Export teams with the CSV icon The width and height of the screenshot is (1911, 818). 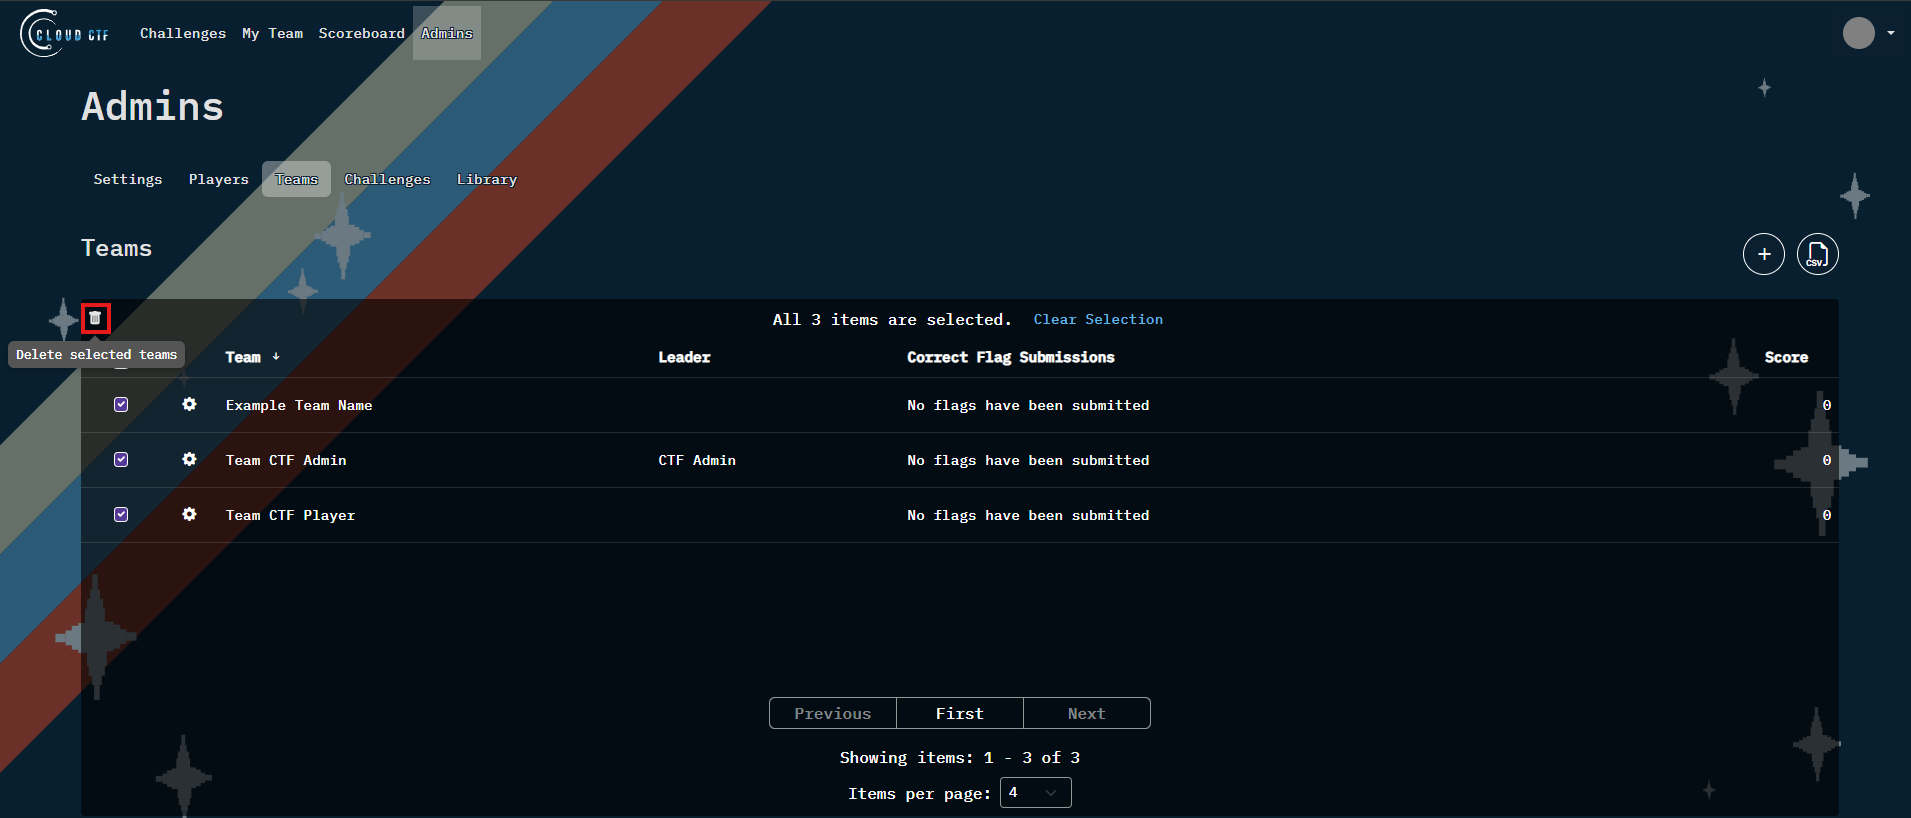1817,254
